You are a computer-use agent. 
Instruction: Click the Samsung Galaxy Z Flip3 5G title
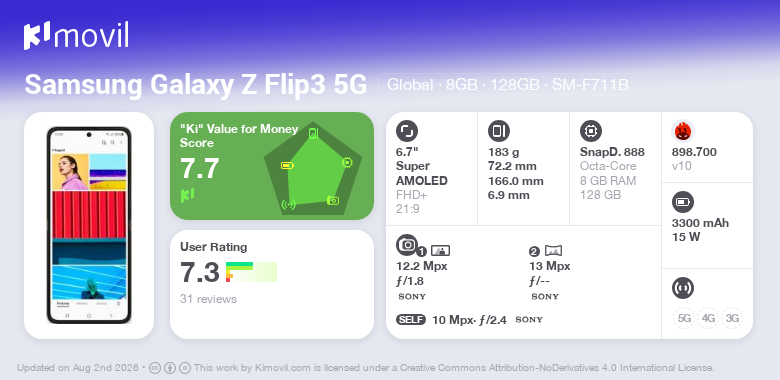point(195,85)
